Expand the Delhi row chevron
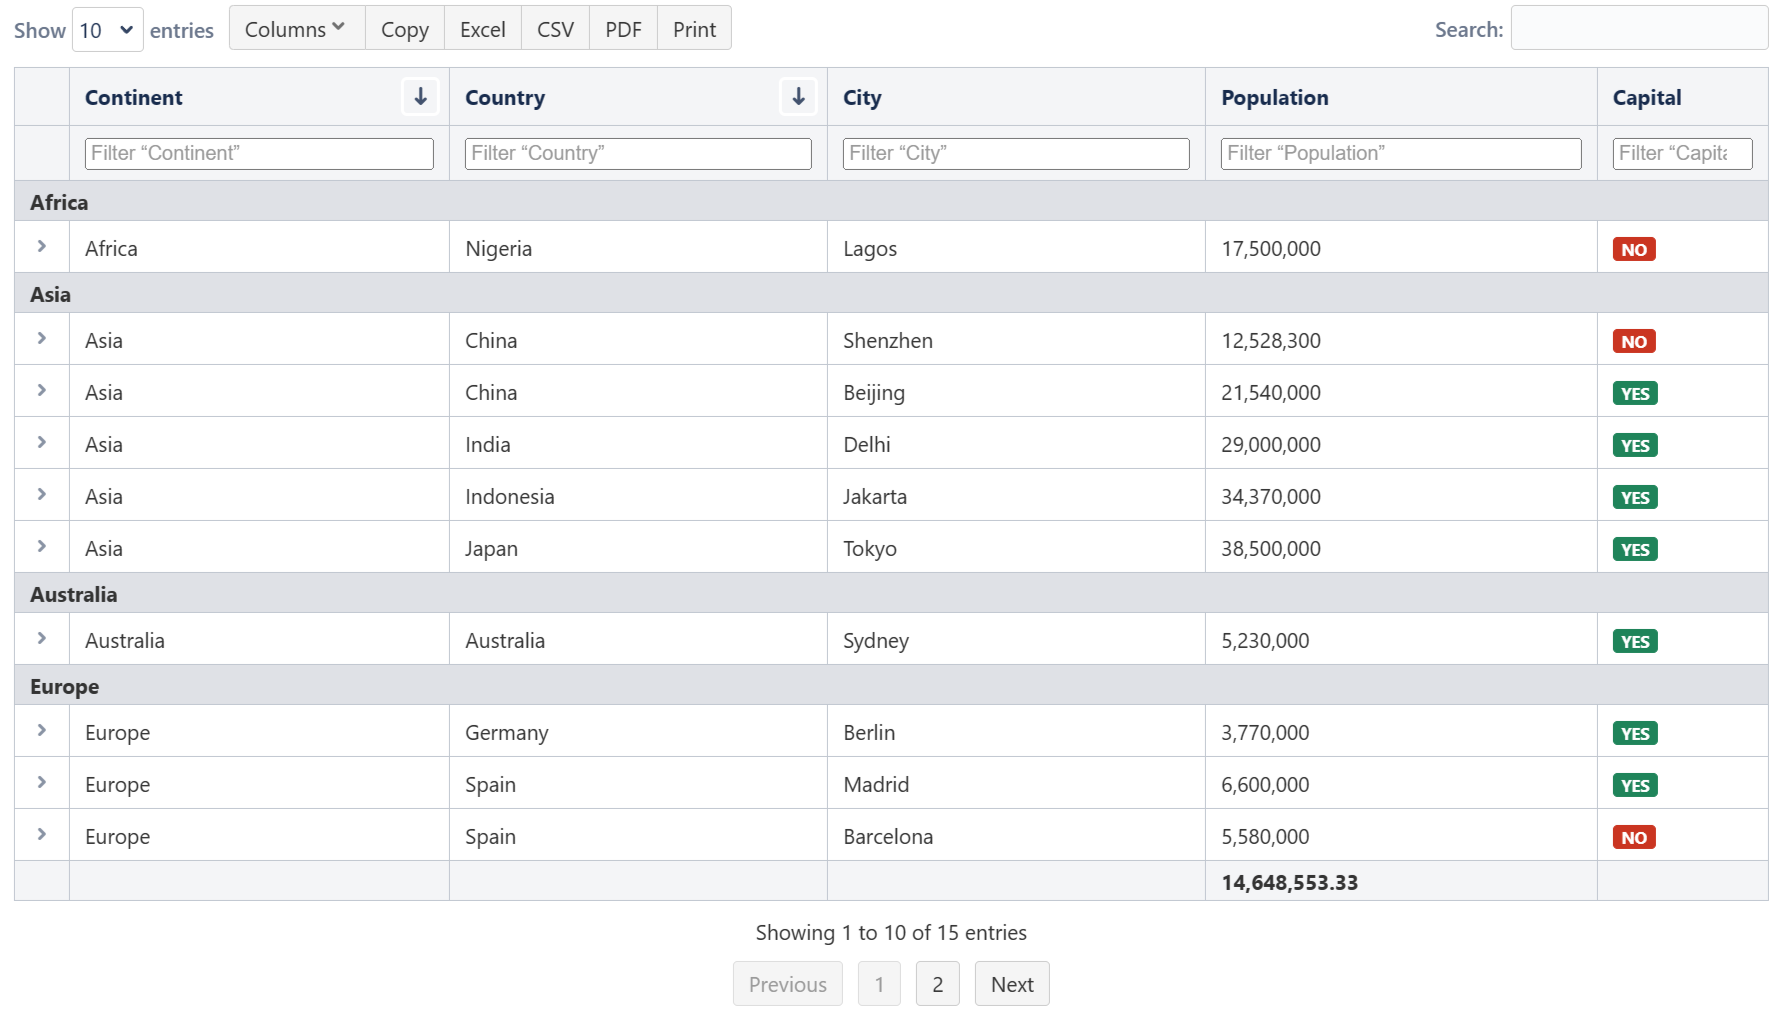1783x1014 pixels. point(42,443)
